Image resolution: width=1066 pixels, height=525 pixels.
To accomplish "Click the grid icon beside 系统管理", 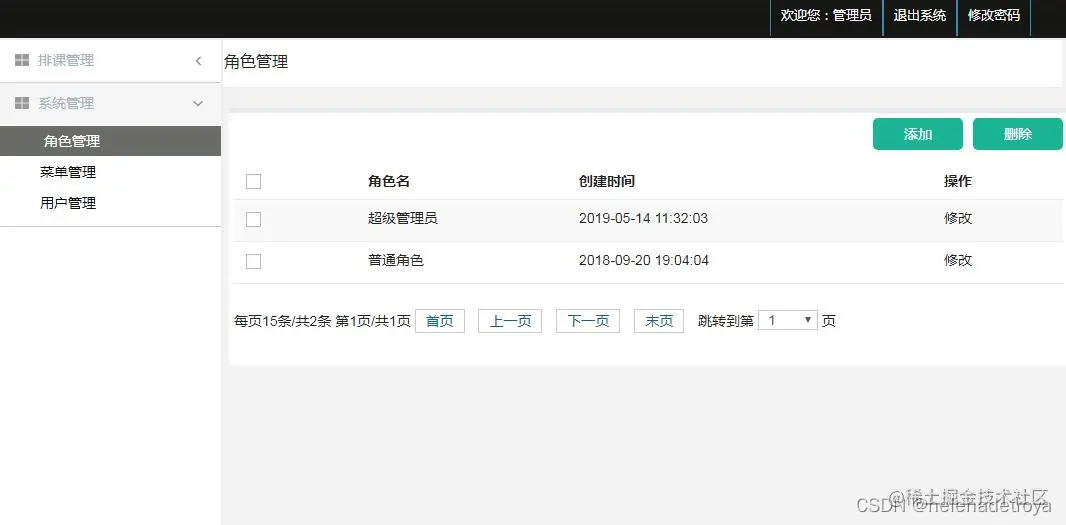I will (22, 103).
